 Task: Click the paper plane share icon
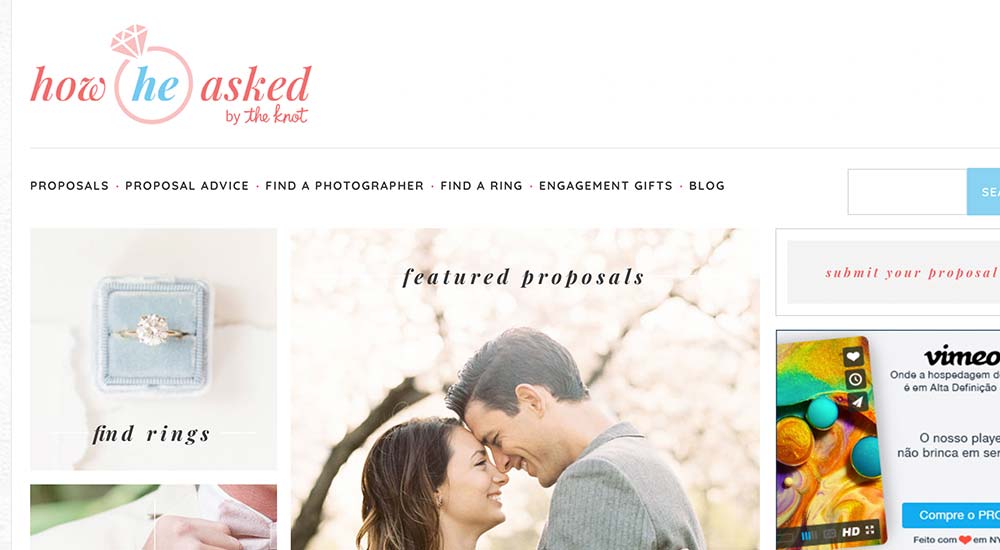(857, 401)
